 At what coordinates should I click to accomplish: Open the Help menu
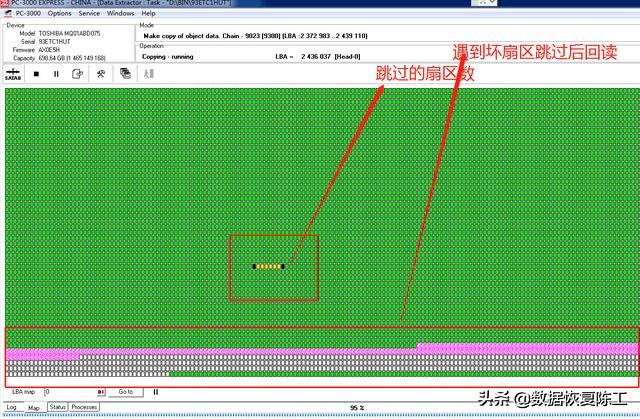pos(148,14)
